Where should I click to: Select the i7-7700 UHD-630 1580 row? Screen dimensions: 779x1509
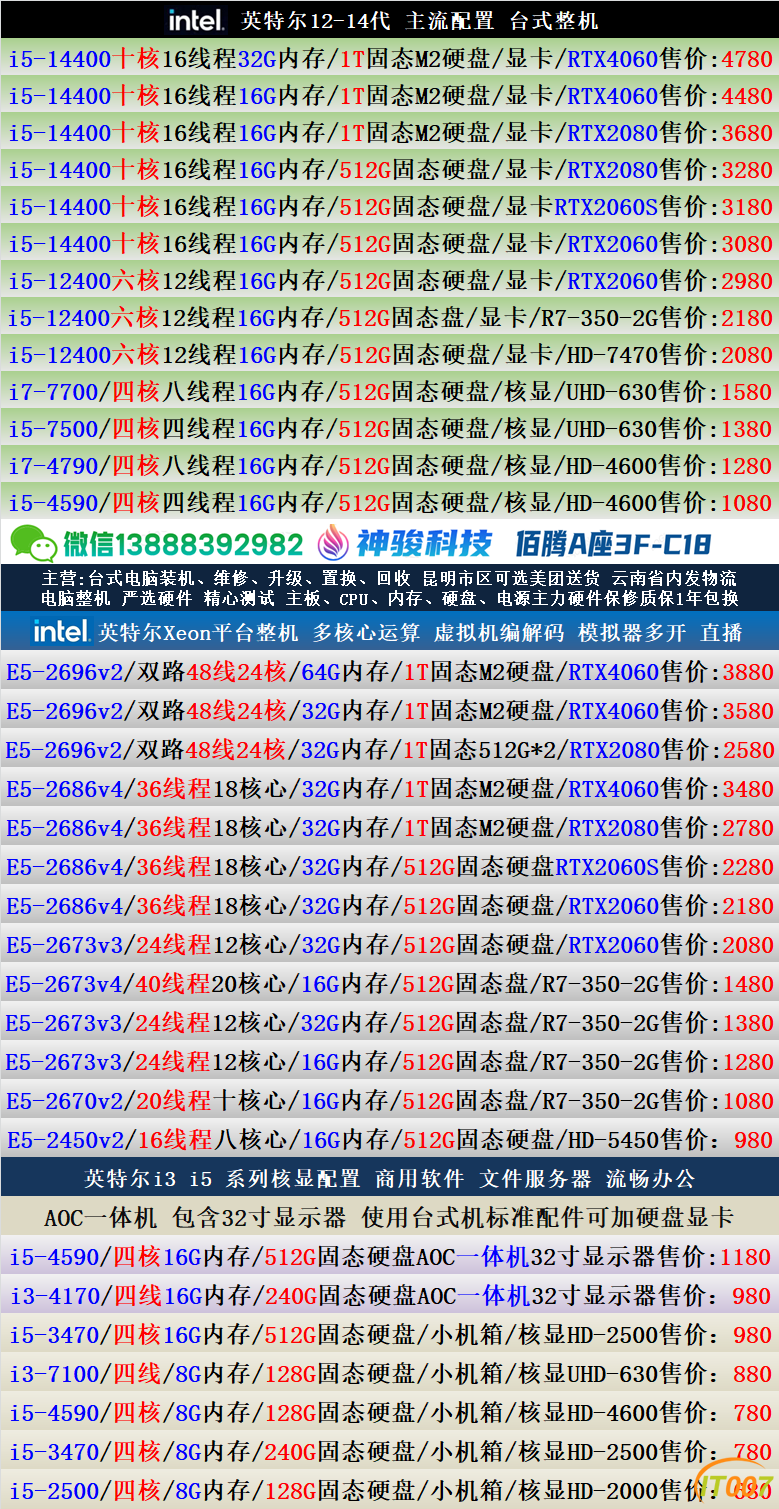389,392
